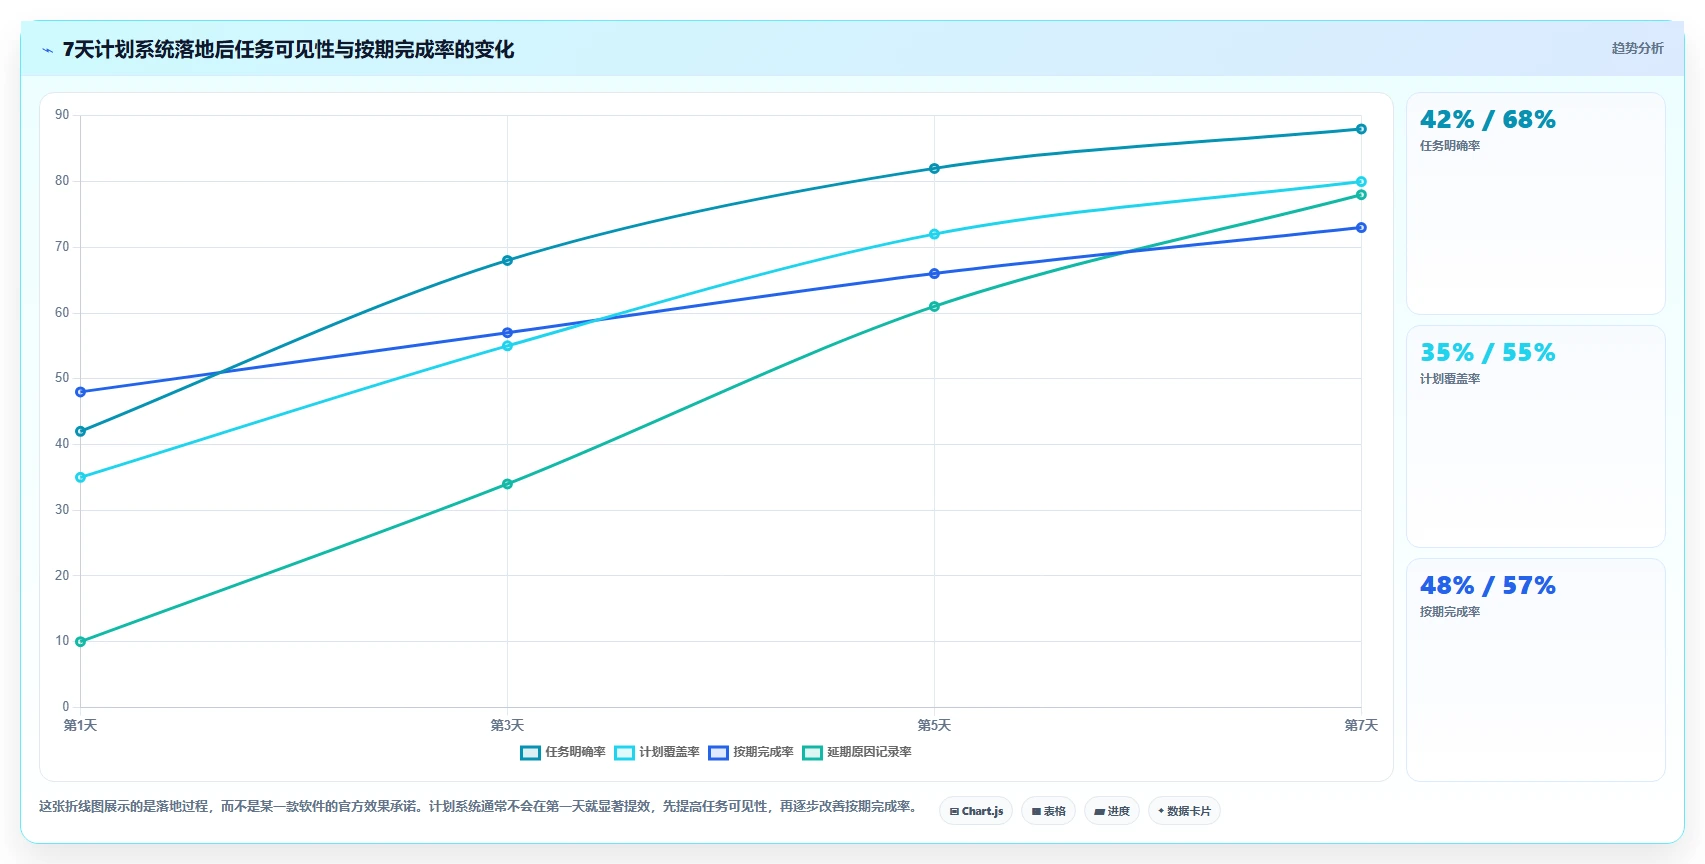
Task: Click the 计划覆盖率 data point at 第5天
Action: [x=934, y=234]
